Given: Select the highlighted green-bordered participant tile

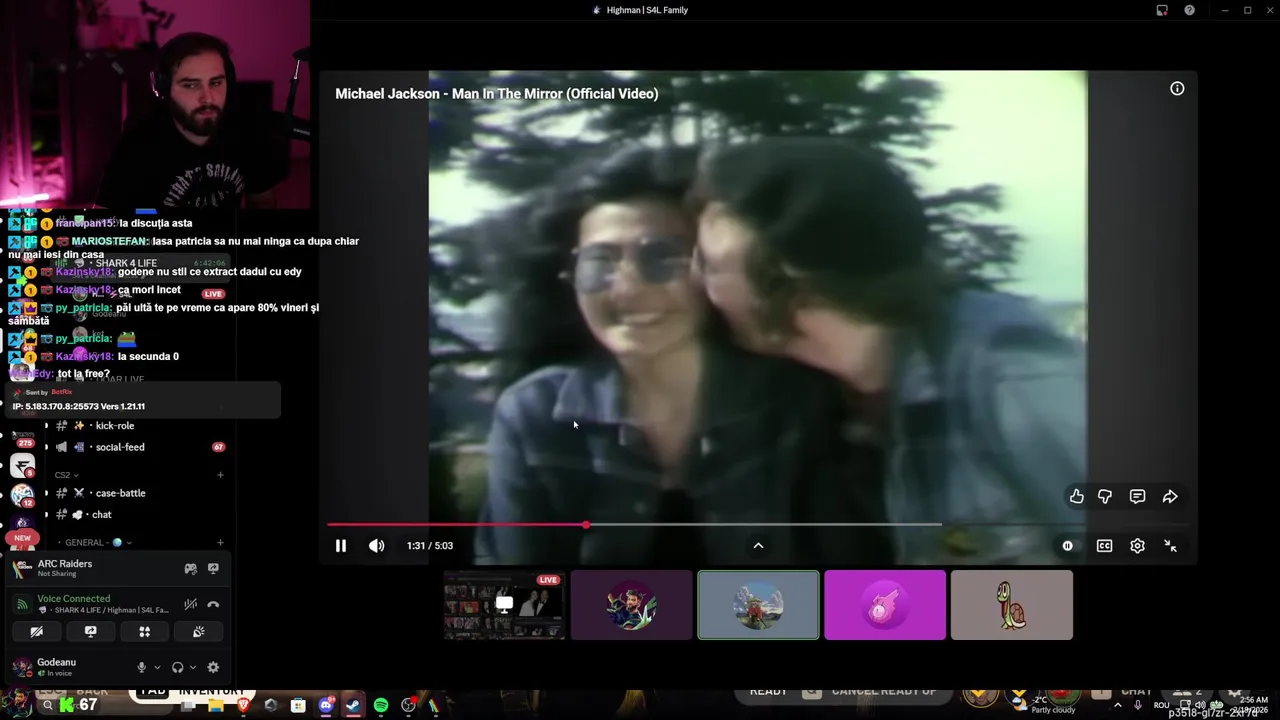Looking at the screenshot, I should [x=758, y=605].
